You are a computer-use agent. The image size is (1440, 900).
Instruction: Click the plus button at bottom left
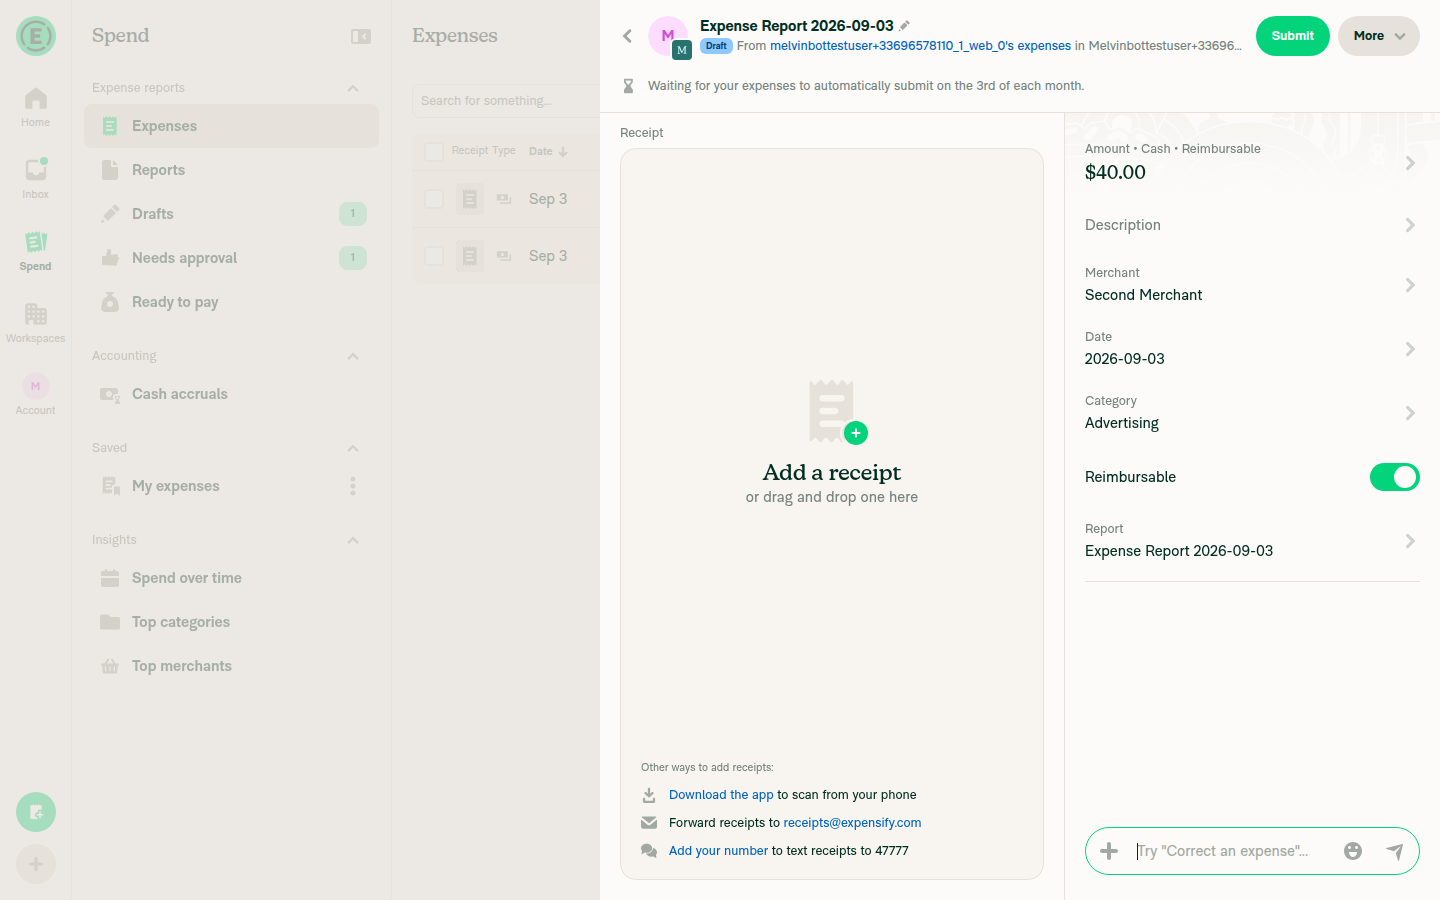tap(36, 864)
